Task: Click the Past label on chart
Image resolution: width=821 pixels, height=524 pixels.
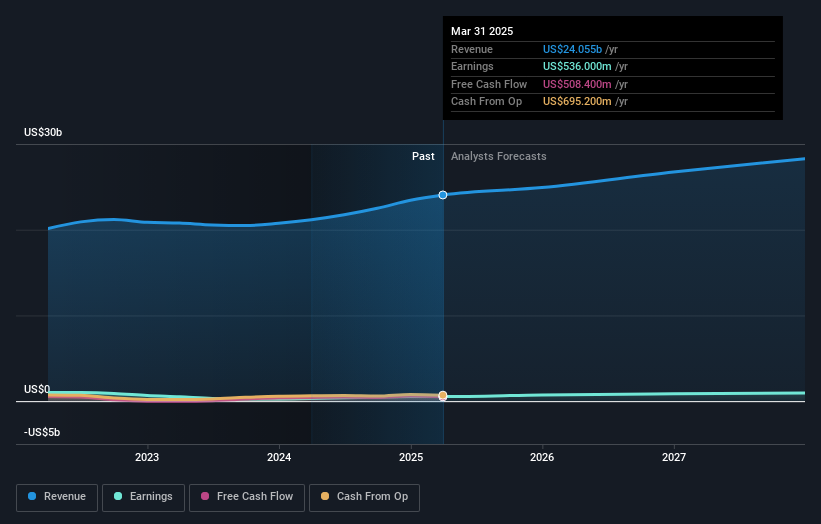Action: [423, 156]
